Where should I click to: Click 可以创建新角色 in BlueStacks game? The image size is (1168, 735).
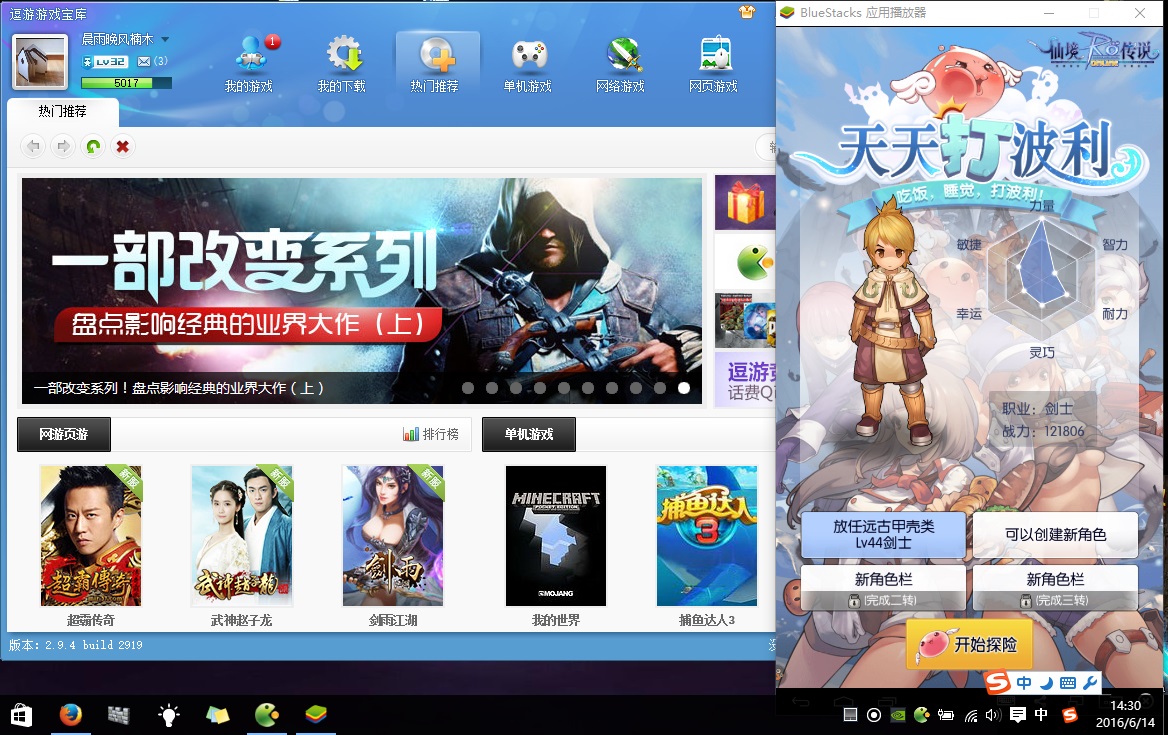pos(1056,535)
